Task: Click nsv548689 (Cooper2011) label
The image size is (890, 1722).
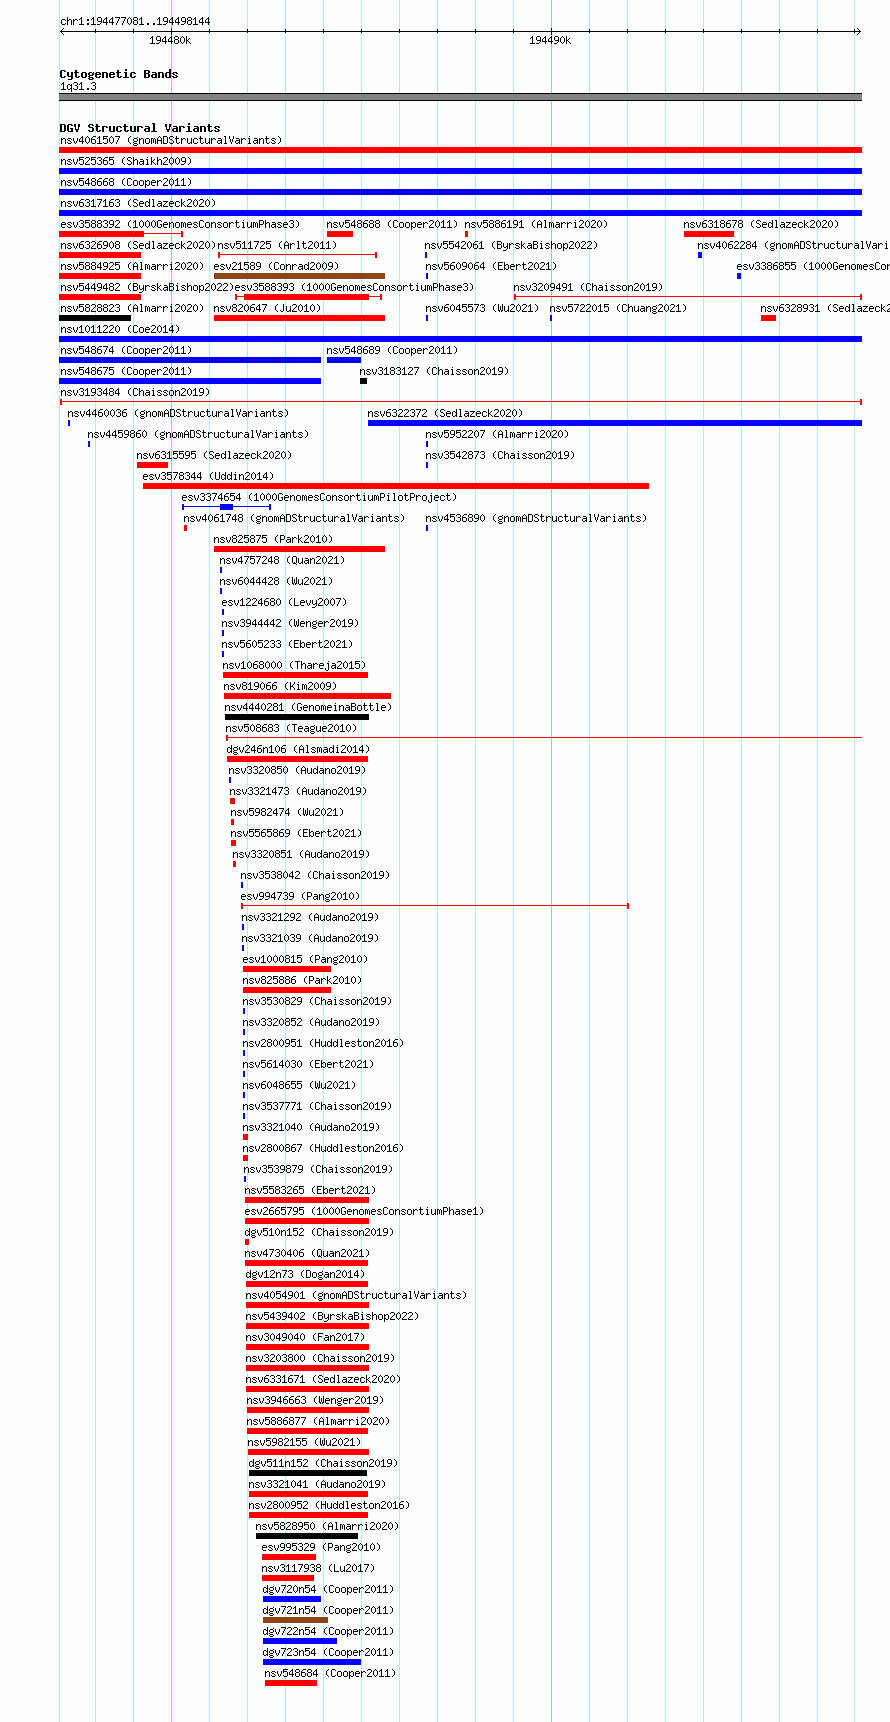Action: tap(392, 350)
